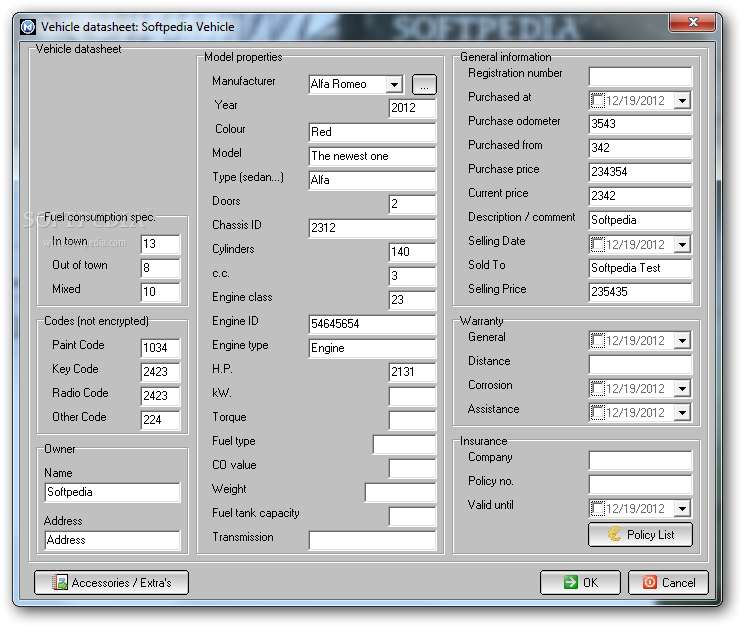Viewport: 743px width, 627px height.
Task: Open the General warranty date dropdown
Action: click(682, 340)
